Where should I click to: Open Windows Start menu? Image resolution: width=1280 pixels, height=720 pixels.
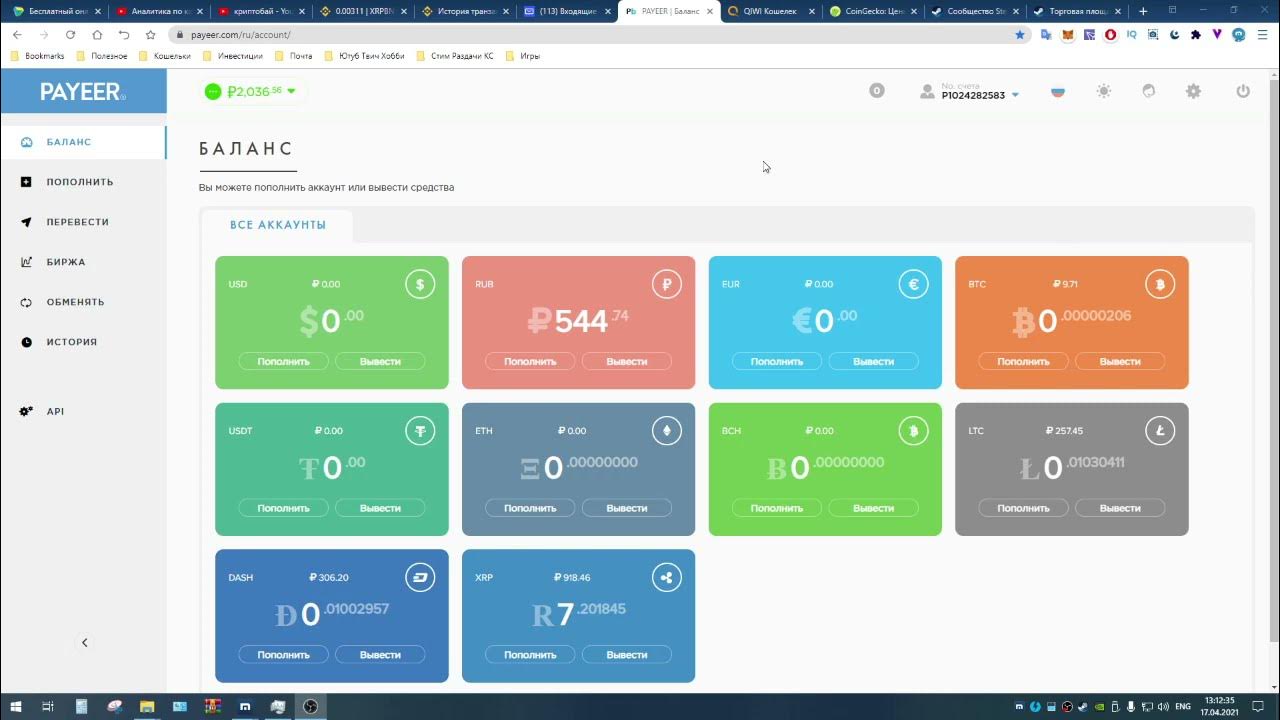point(17,707)
